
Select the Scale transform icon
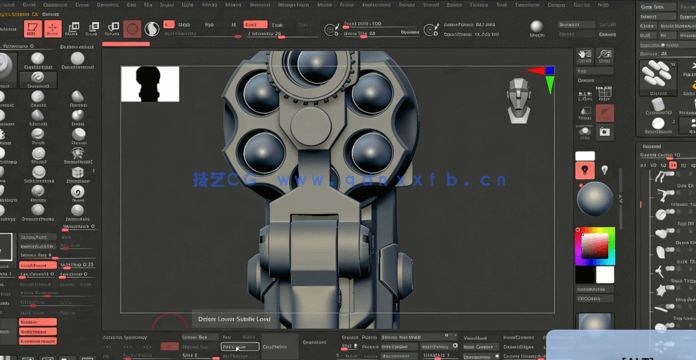(x=92, y=29)
